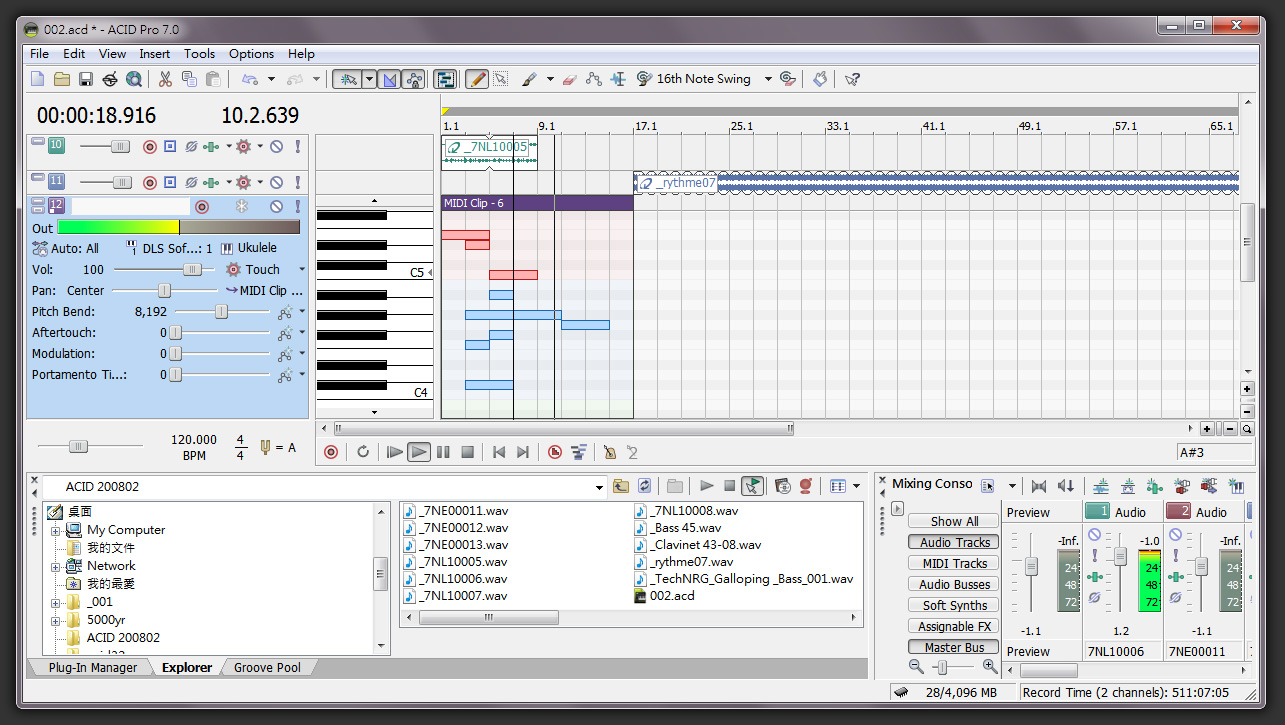Play the project from the transport bar
The width and height of the screenshot is (1285, 725).
click(419, 452)
